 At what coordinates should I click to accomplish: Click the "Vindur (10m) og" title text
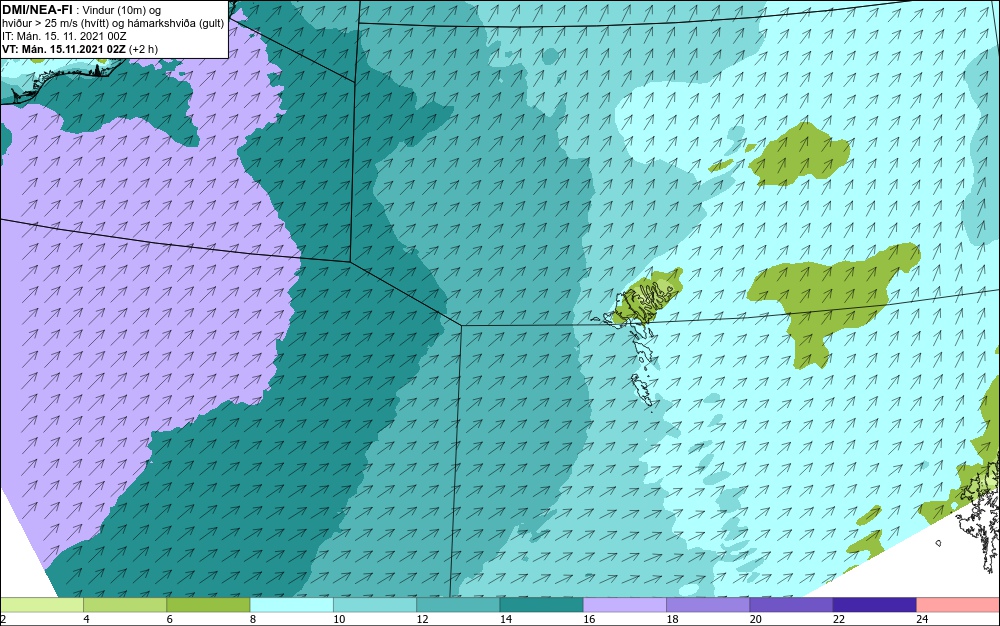[x=122, y=10]
